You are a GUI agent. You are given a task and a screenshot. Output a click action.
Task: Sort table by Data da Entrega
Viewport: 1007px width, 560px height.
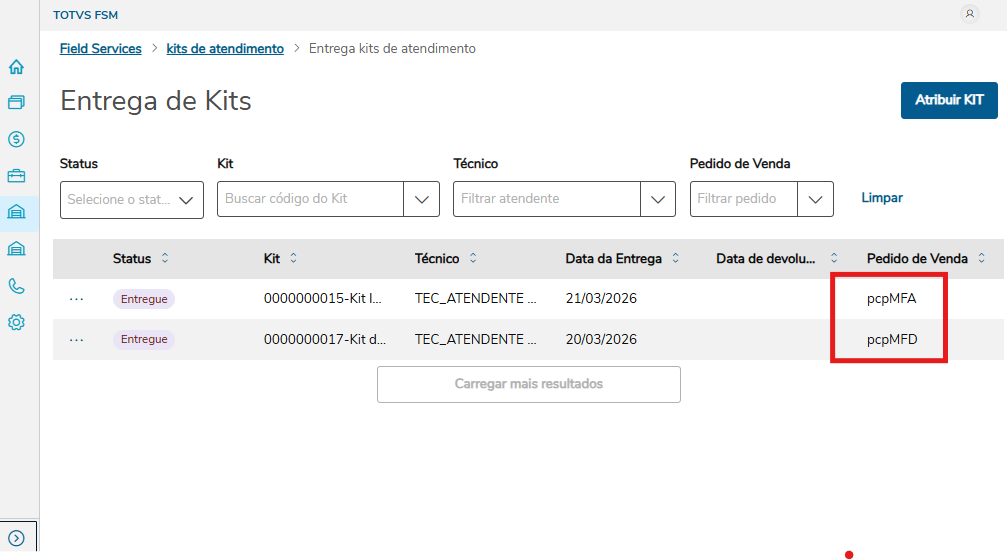[x=675, y=258]
